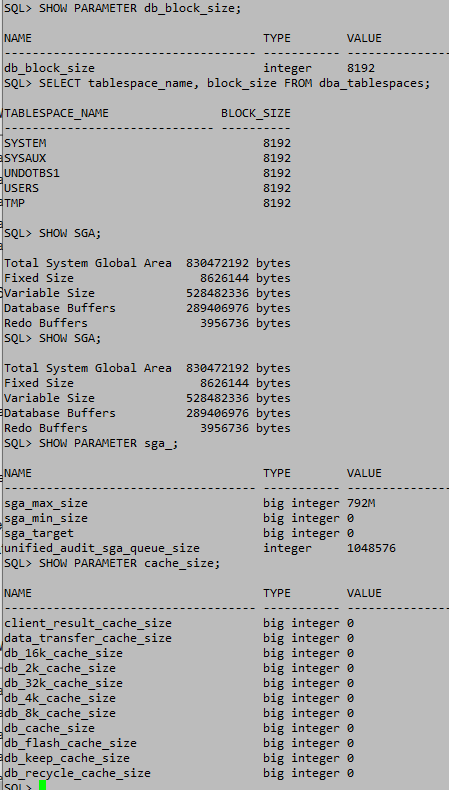
Task: Select the TMP tablespace name
Action: pyautogui.click(x=15, y=203)
